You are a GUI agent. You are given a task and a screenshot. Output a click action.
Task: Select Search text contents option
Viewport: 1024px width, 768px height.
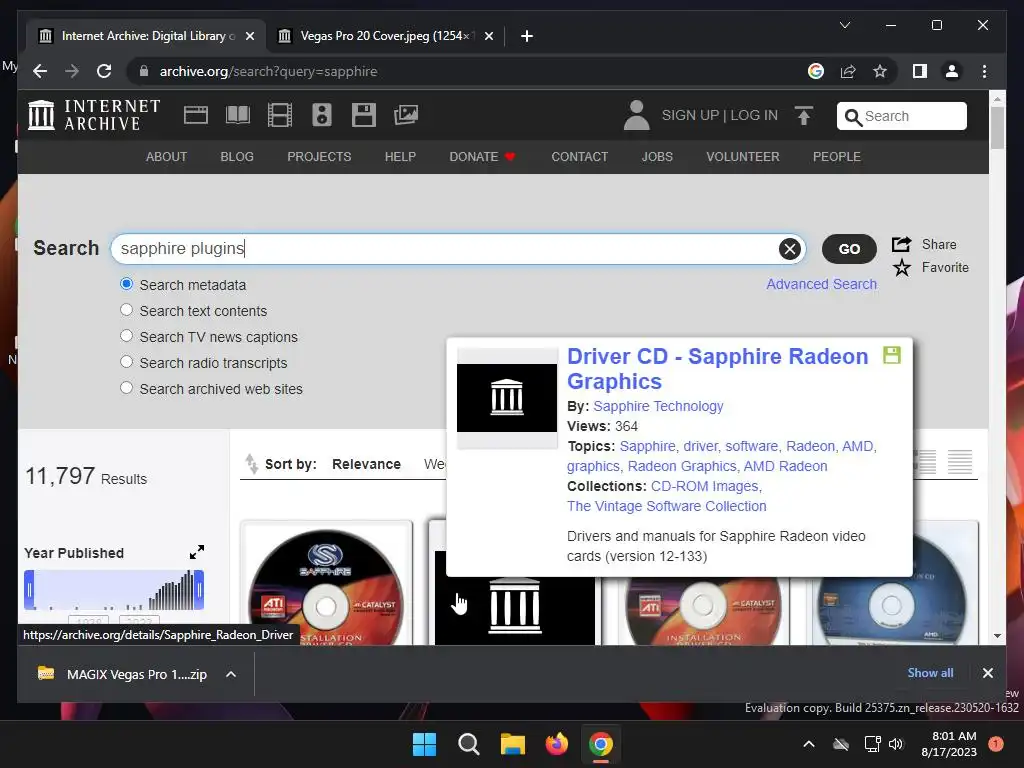[x=126, y=310]
